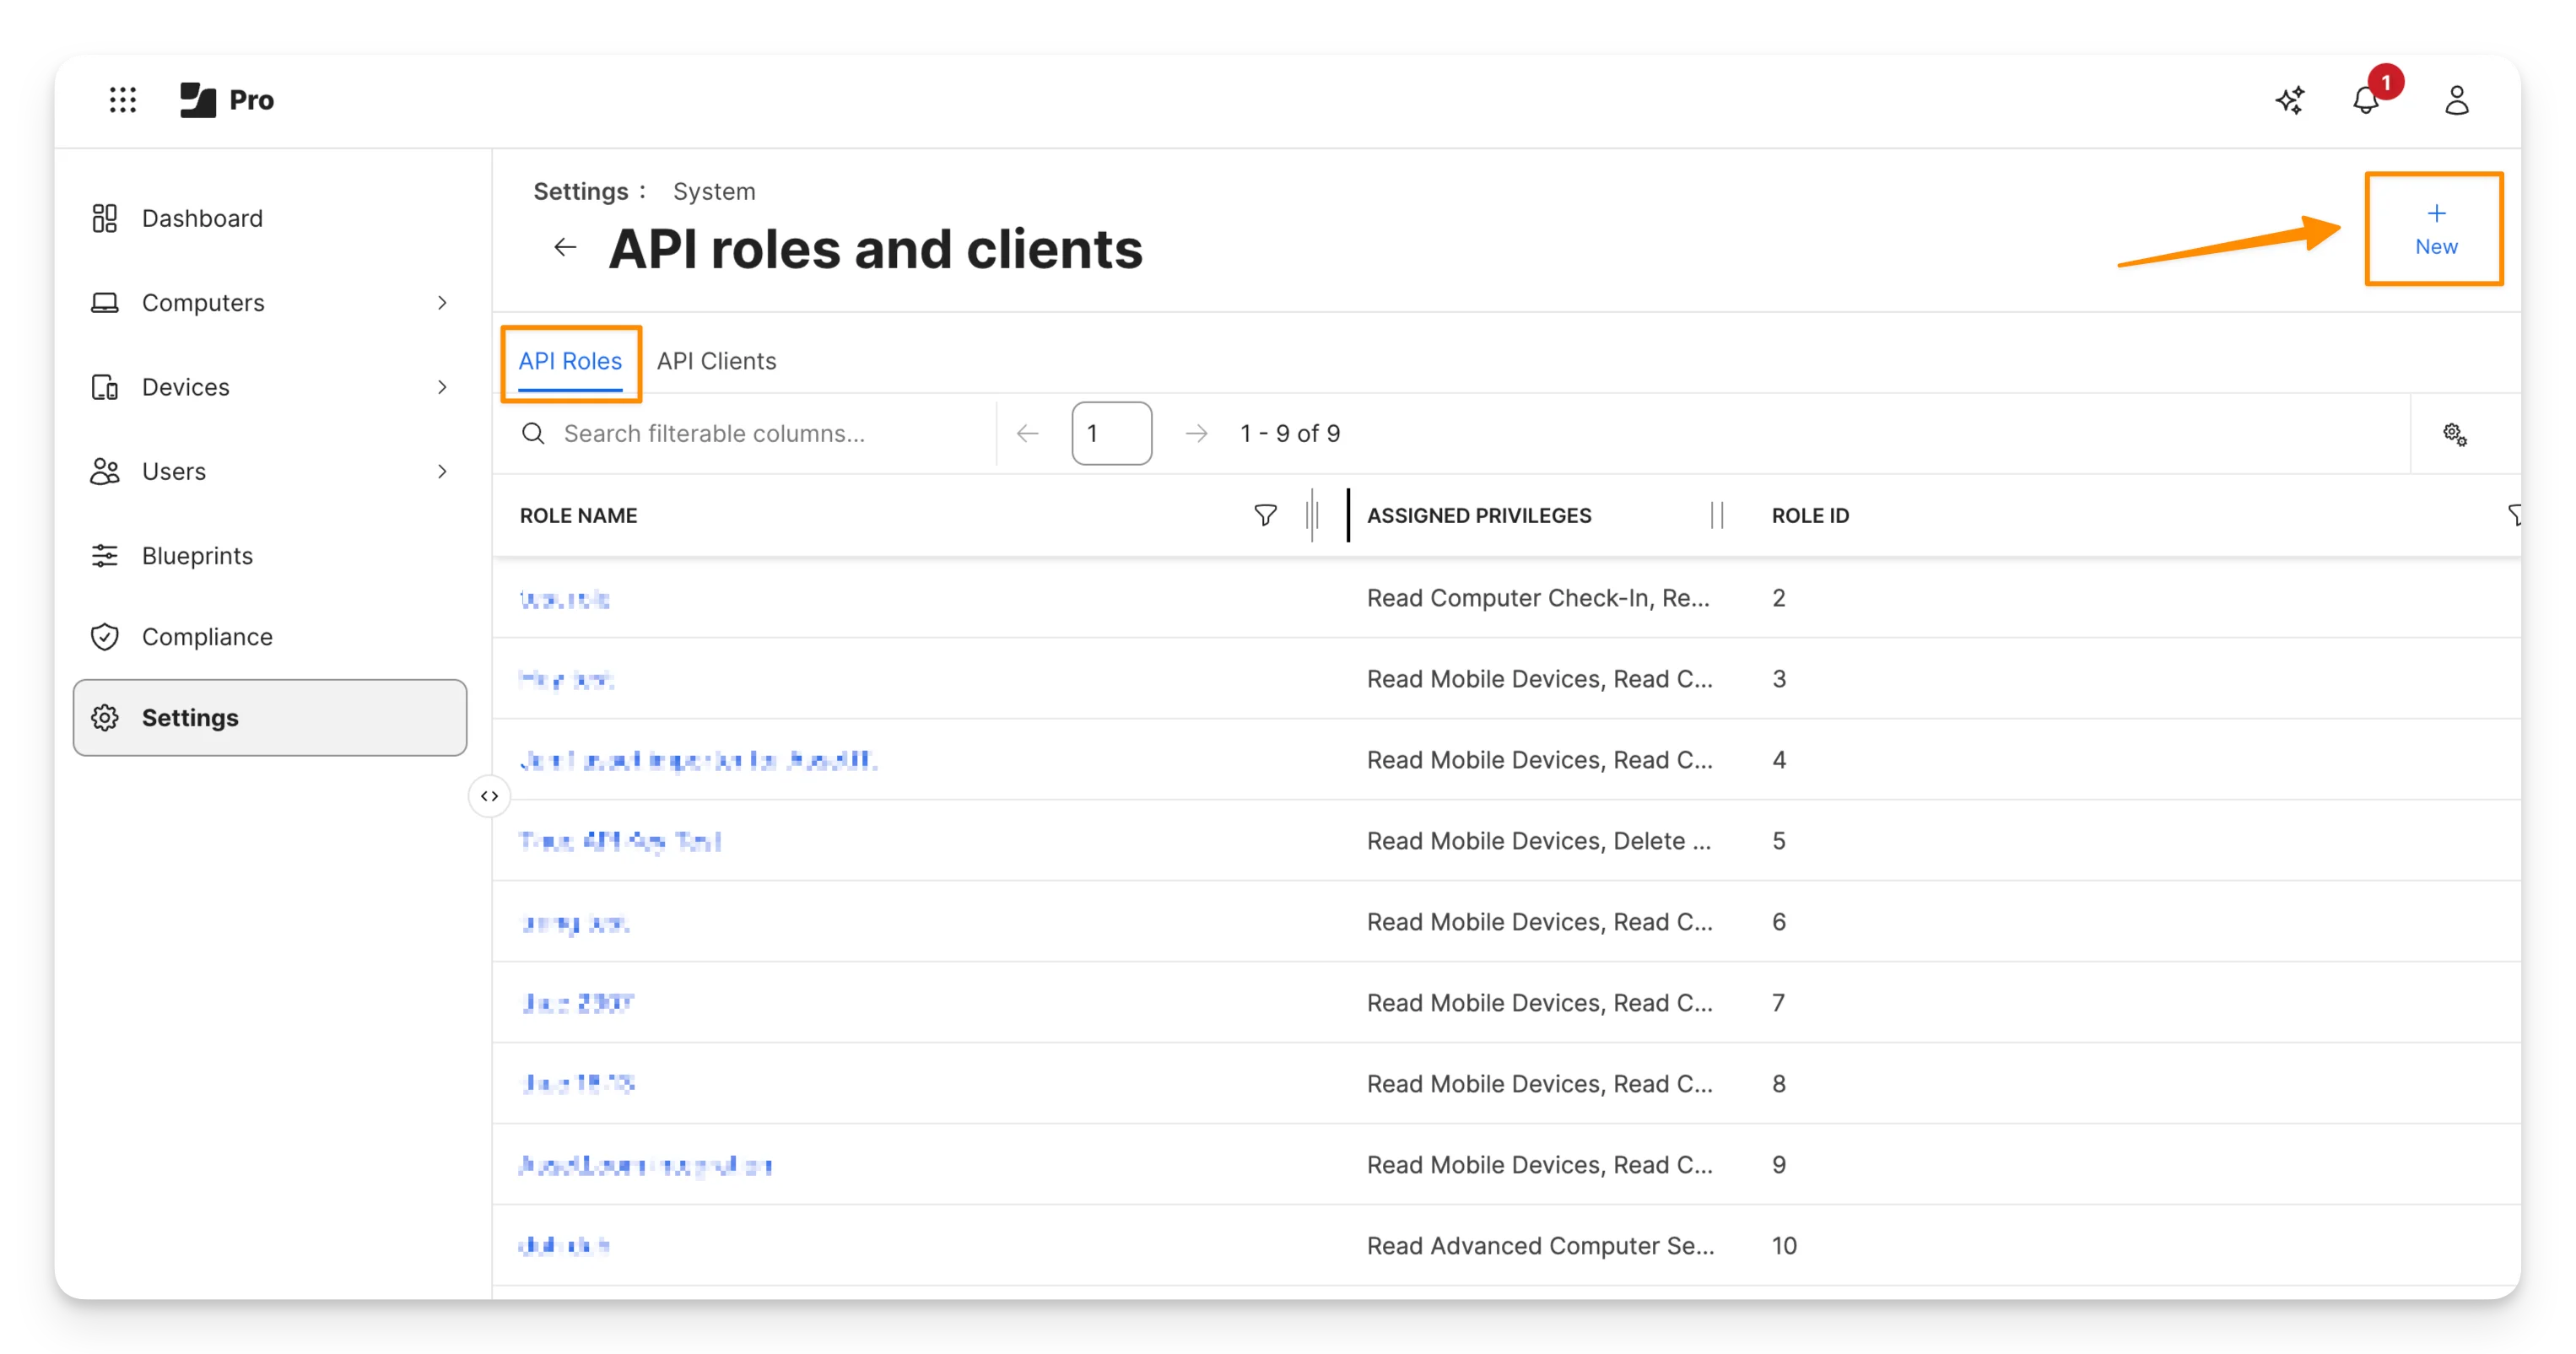Open table column settings gear icon
The image size is (2576, 1354).
[2455, 434]
